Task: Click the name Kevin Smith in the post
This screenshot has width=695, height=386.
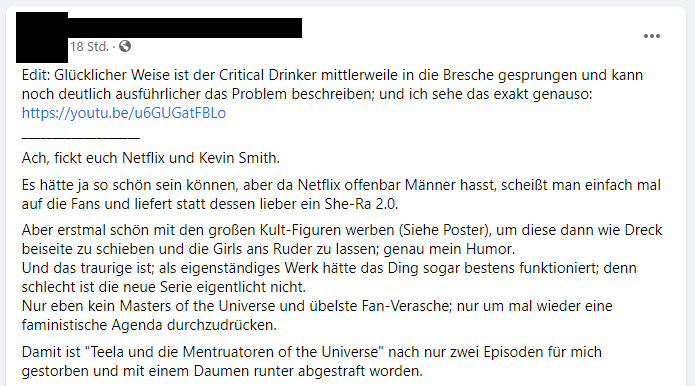Action: pos(238,158)
